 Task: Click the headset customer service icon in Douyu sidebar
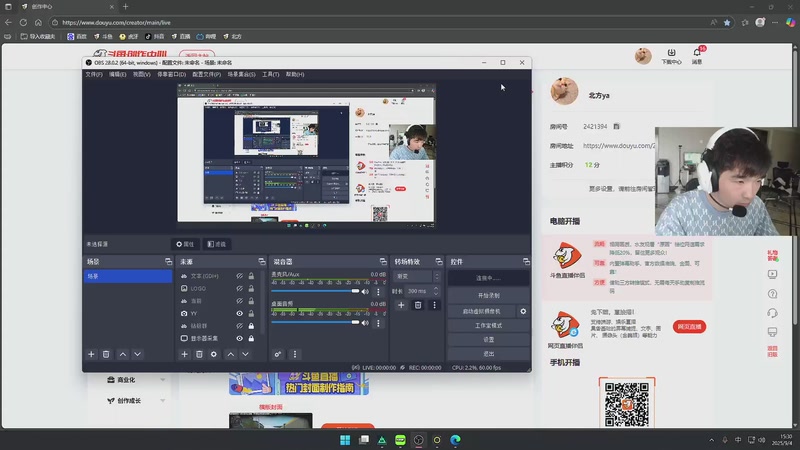[772, 313]
